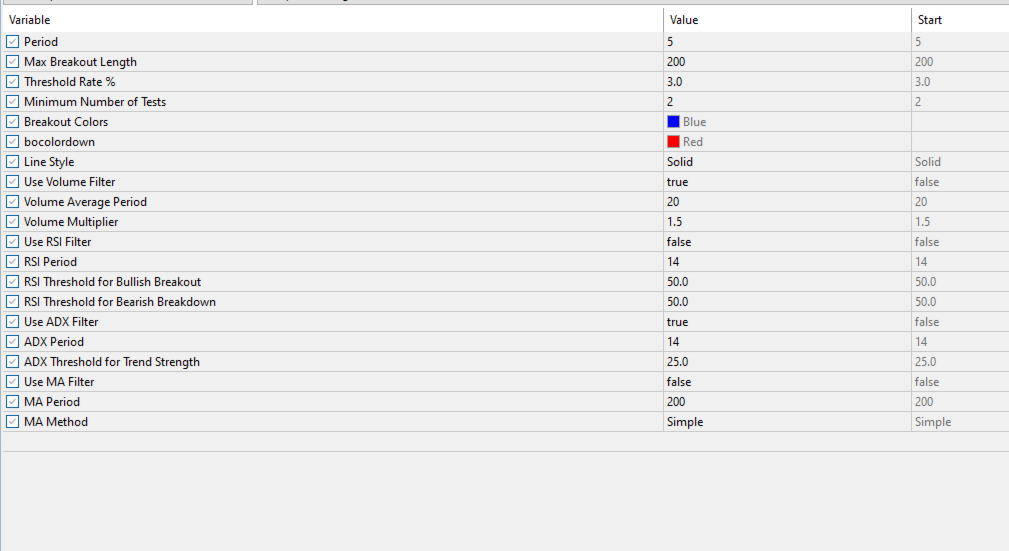Select the 'MA Method' variable name
The width and height of the screenshot is (1009, 551).
56,422
